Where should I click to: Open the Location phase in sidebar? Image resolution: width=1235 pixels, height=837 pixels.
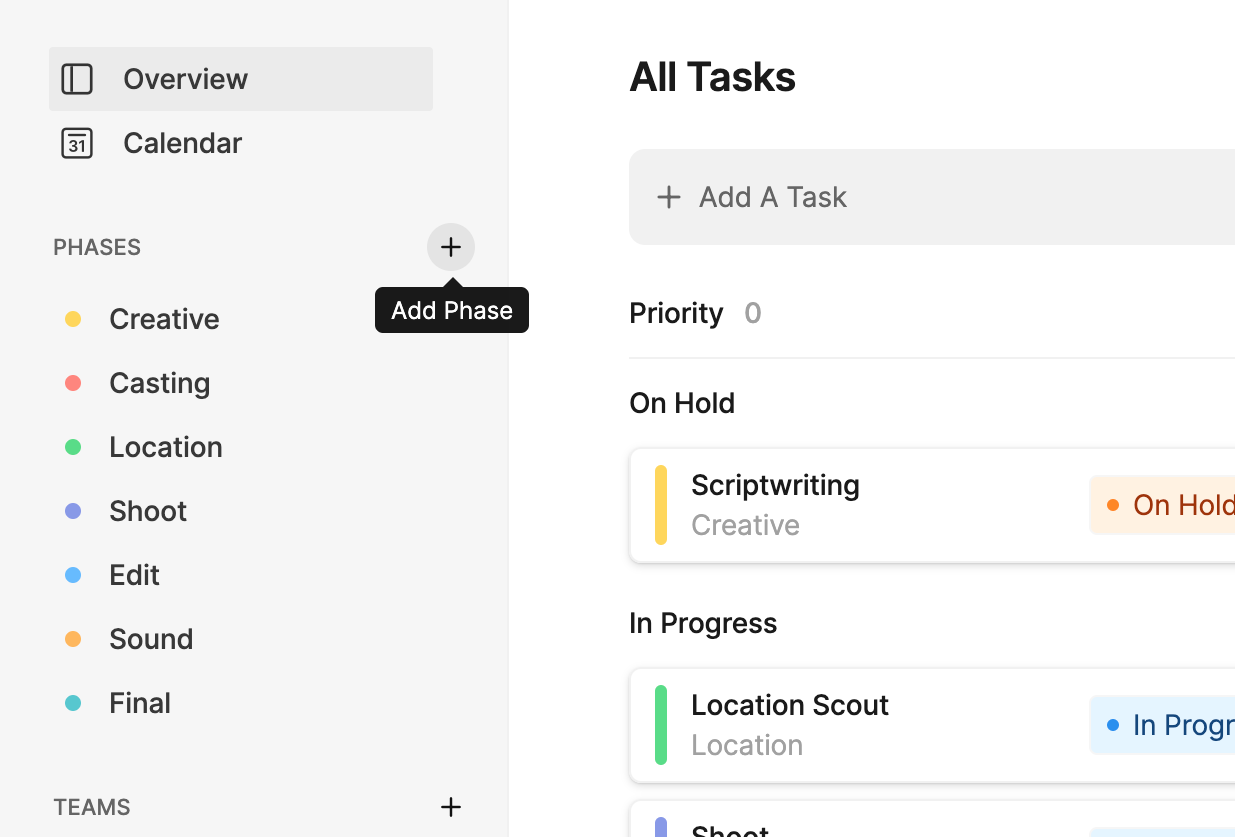(x=165, y=447)
